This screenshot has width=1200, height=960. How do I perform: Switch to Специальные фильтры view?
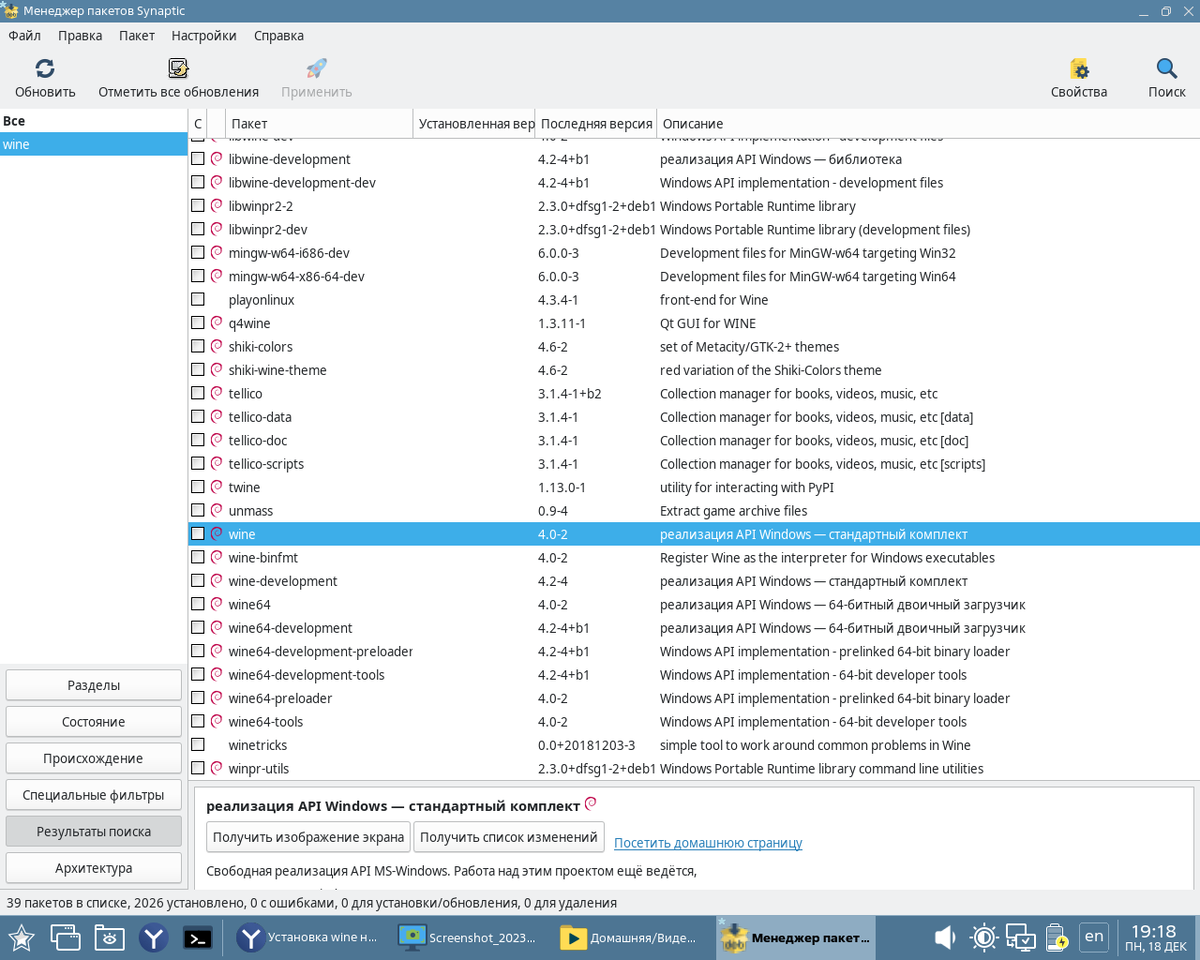(x=94, y=794)
